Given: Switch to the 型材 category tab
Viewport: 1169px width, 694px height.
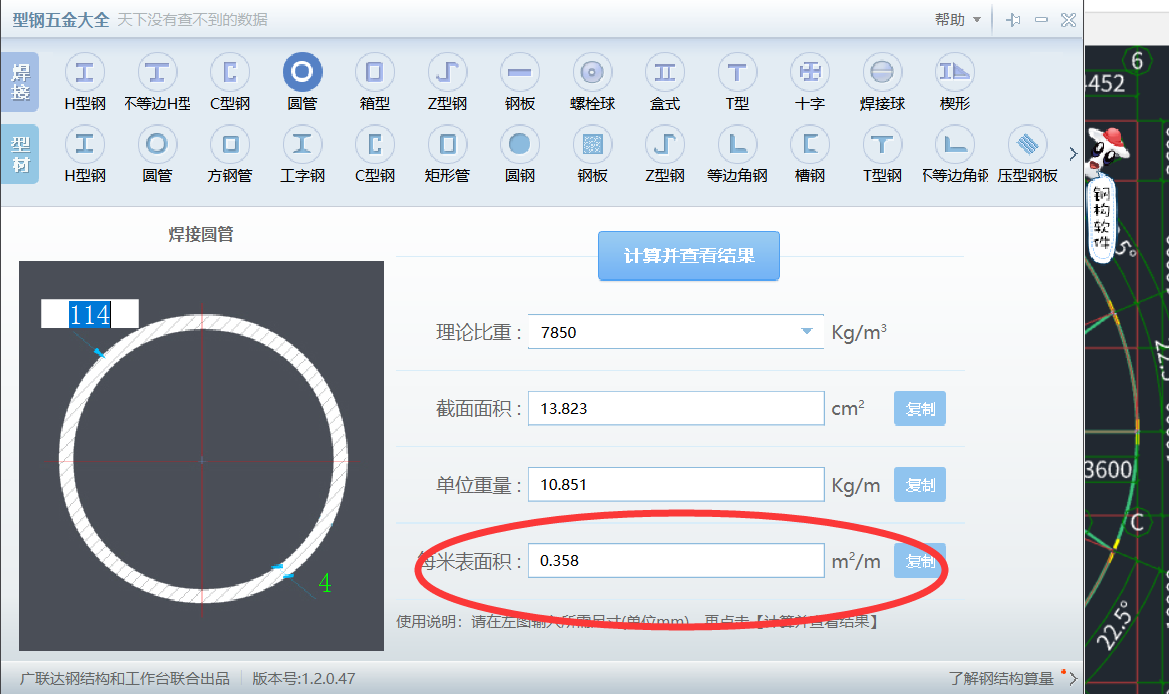Looking at the screenshot, I should [x=21, y=153].
